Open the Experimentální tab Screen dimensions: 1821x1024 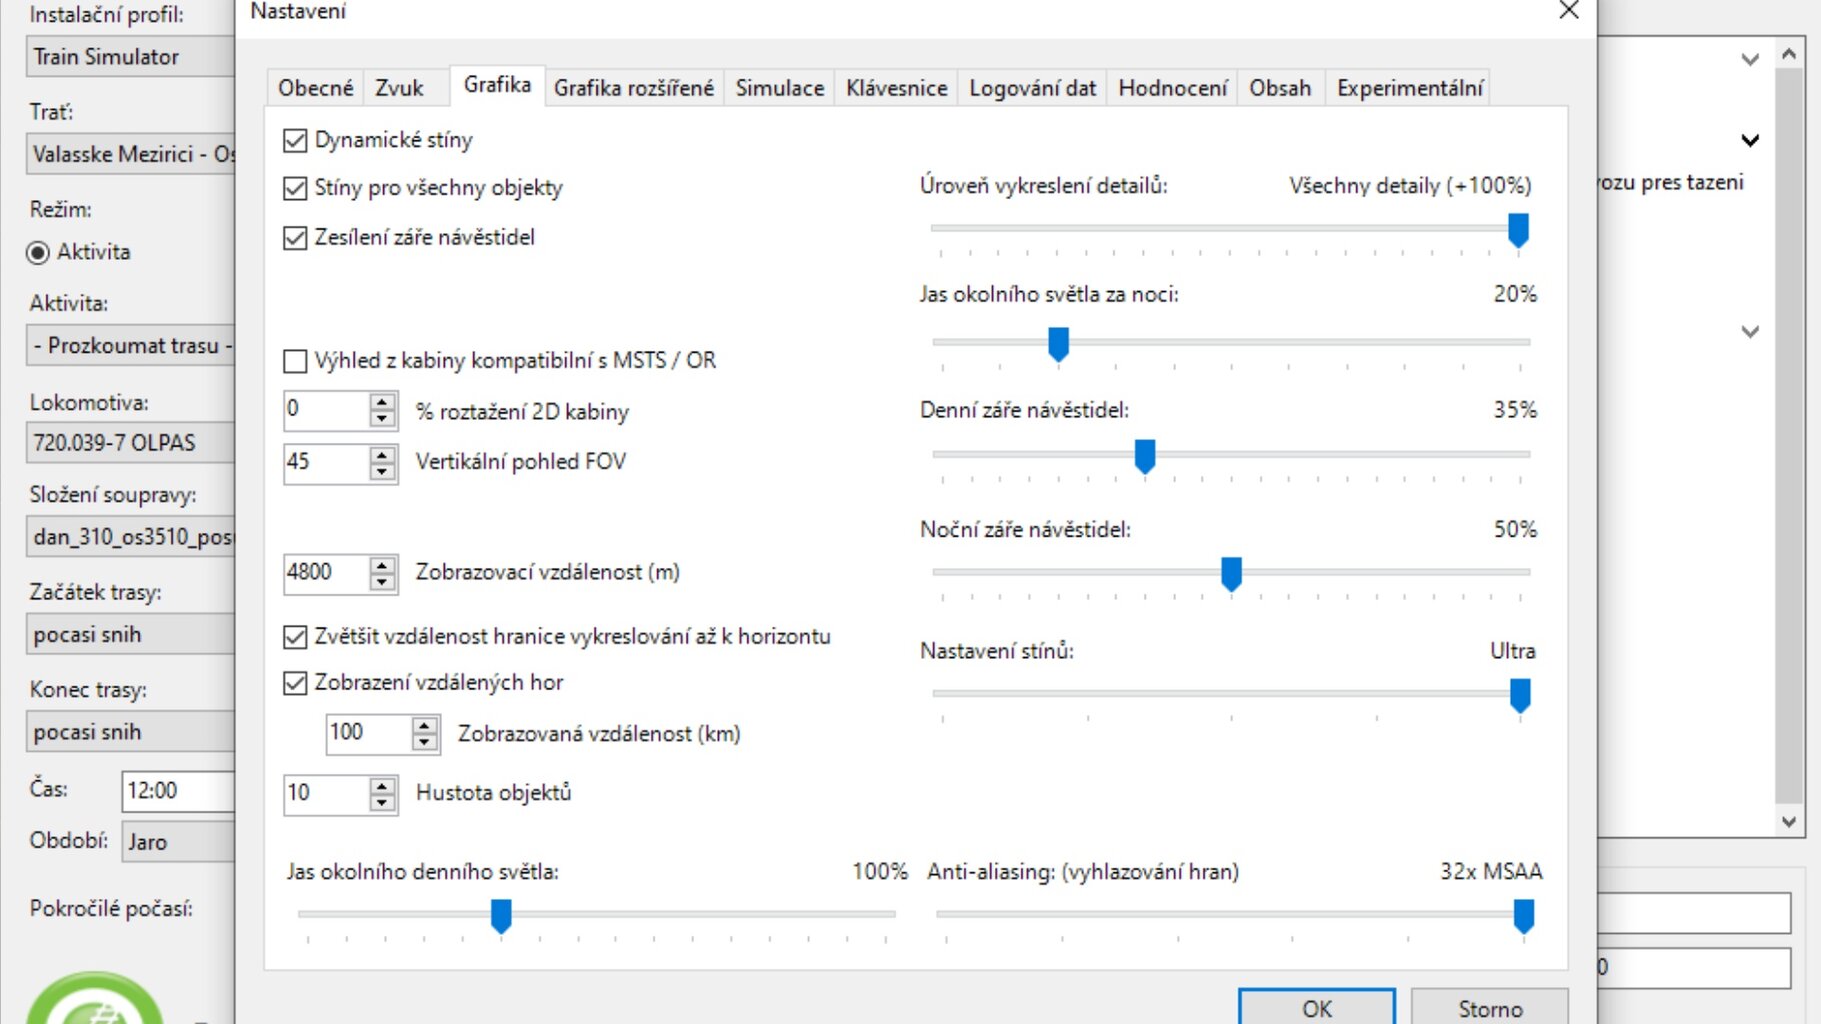tap(1409, 88)
